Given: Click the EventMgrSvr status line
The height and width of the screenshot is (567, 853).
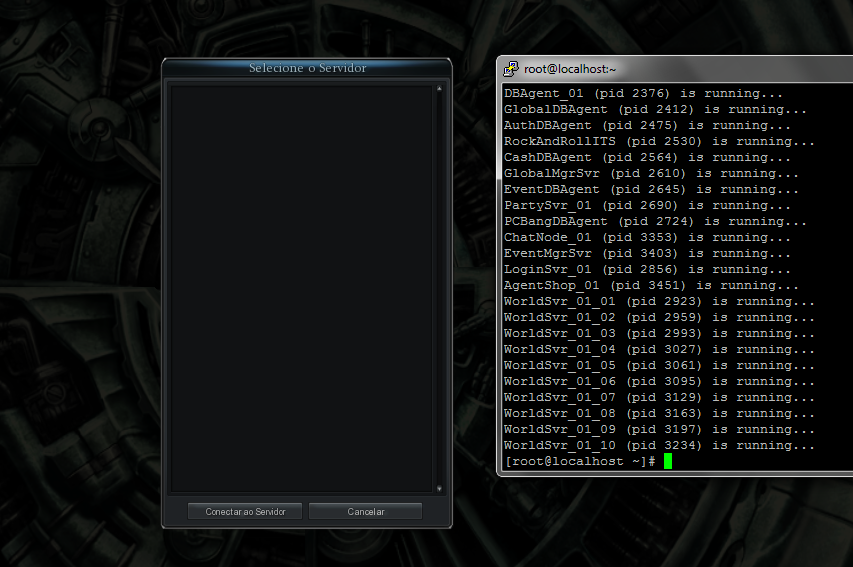Looking at the screenshot, I should point(647,254).
